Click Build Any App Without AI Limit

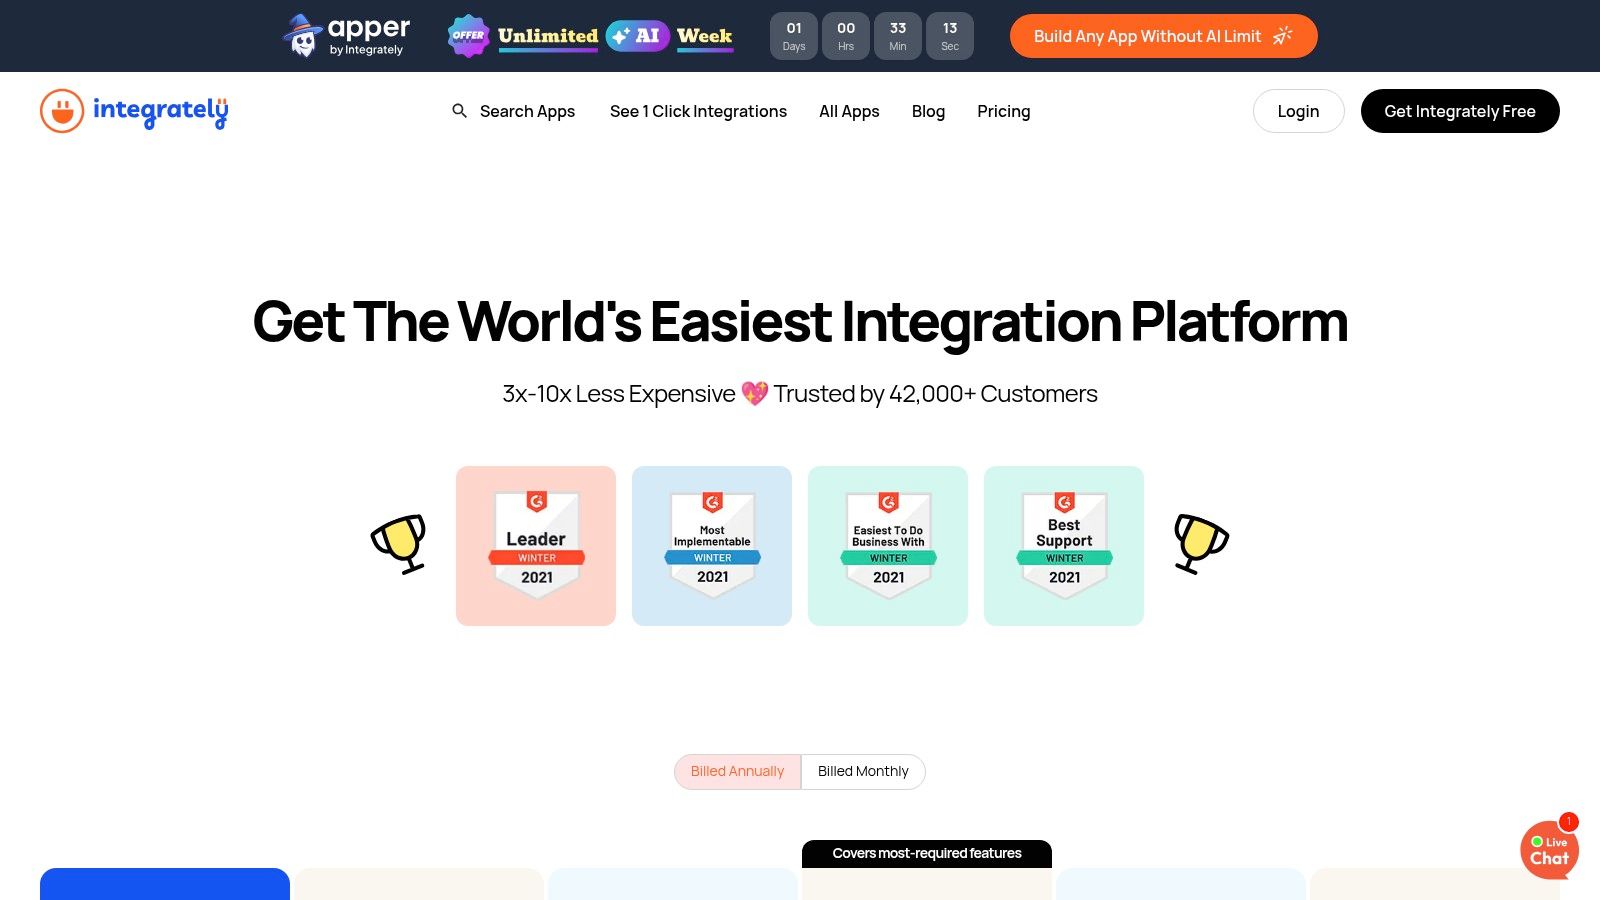tap(1163, 36)
